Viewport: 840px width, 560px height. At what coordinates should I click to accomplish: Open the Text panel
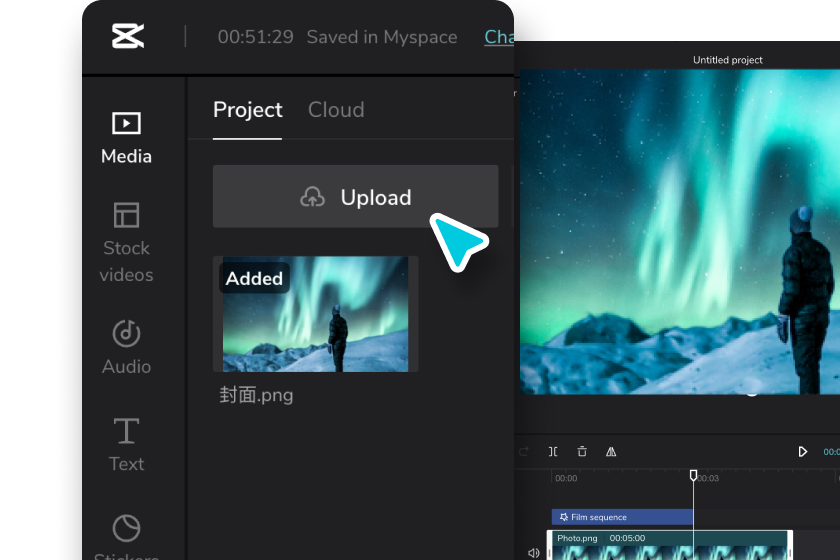coord(126,445)
